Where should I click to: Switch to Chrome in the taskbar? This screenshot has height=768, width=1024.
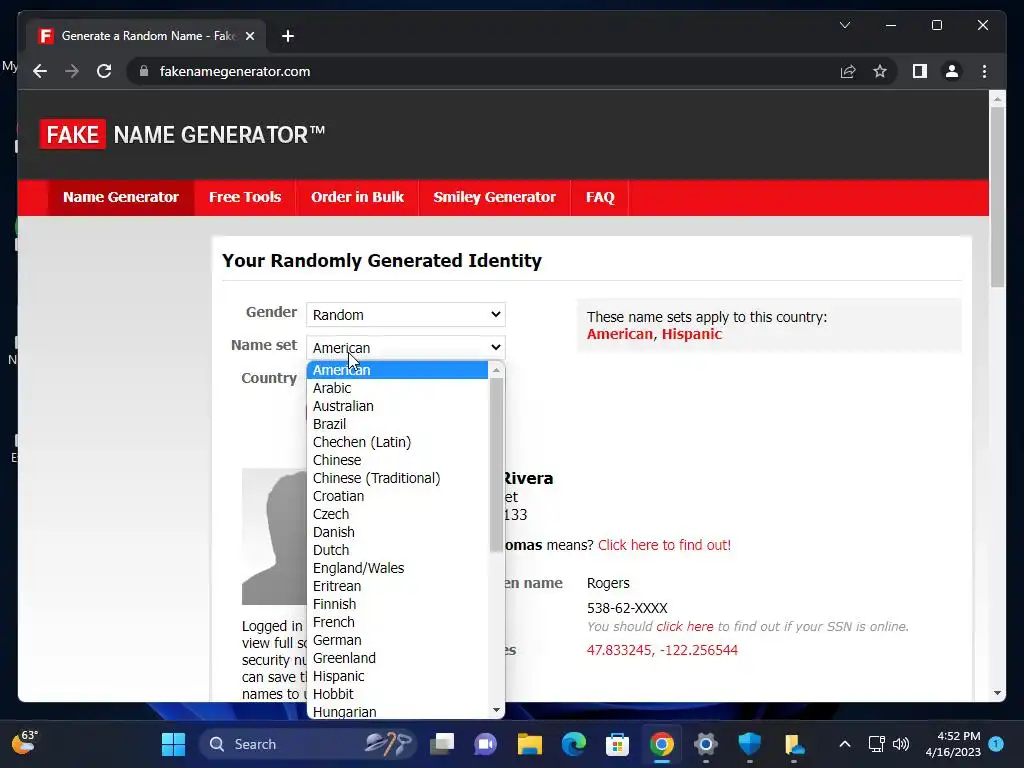click(662, 744)
